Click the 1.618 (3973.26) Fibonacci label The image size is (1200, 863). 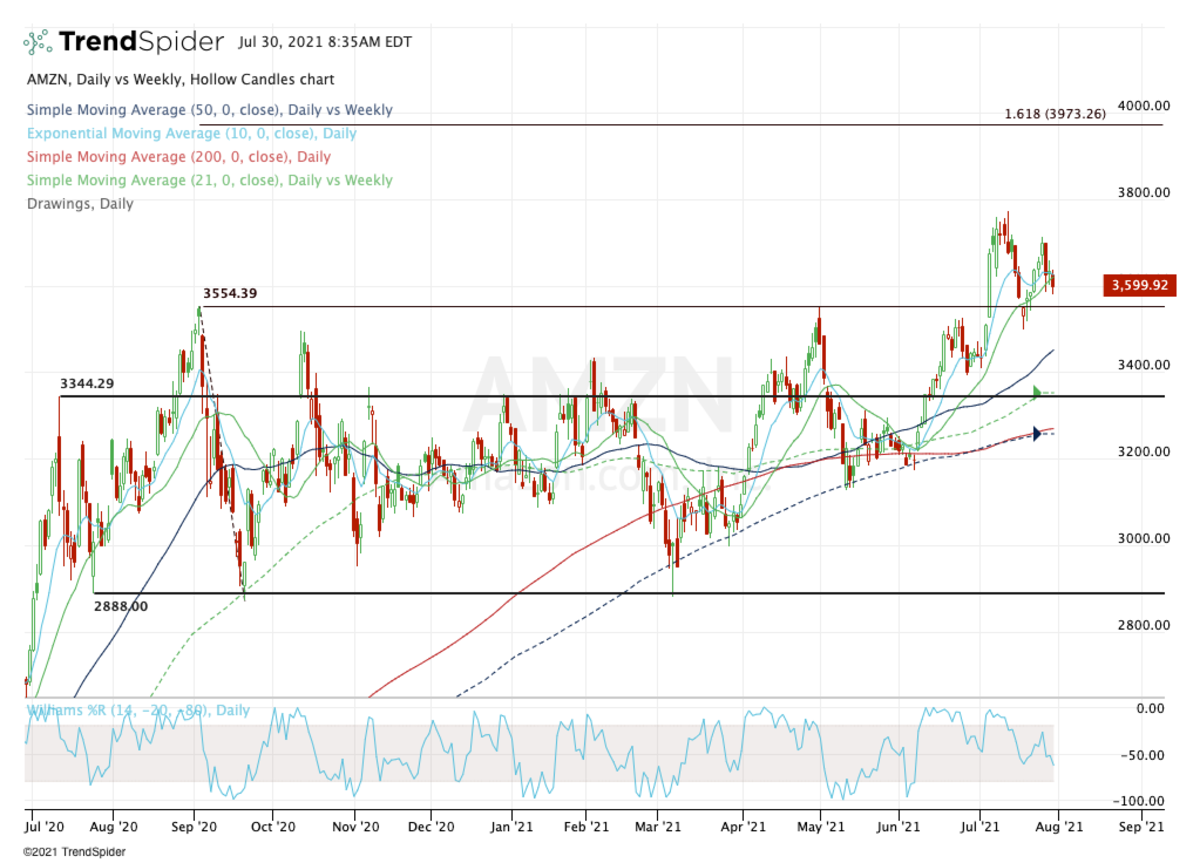[x=1055, y=114]
